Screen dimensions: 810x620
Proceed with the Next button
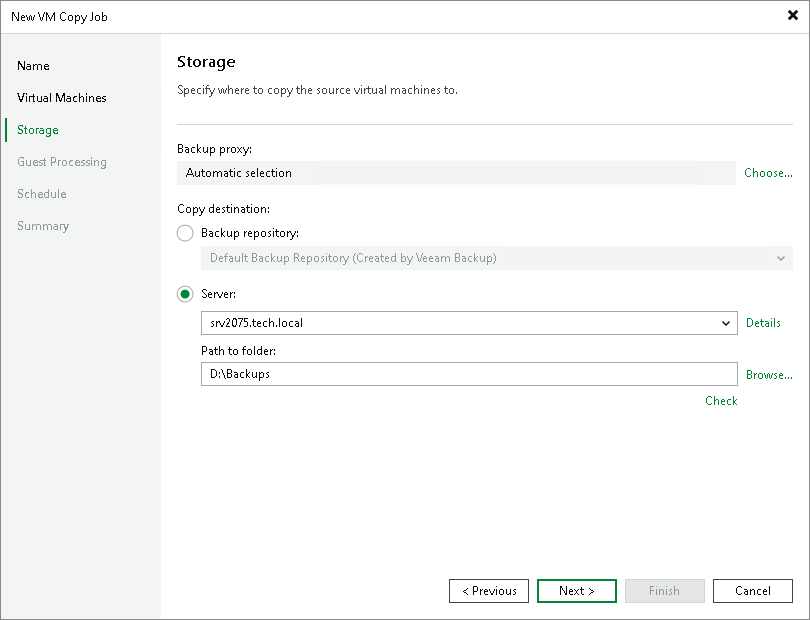577,591
